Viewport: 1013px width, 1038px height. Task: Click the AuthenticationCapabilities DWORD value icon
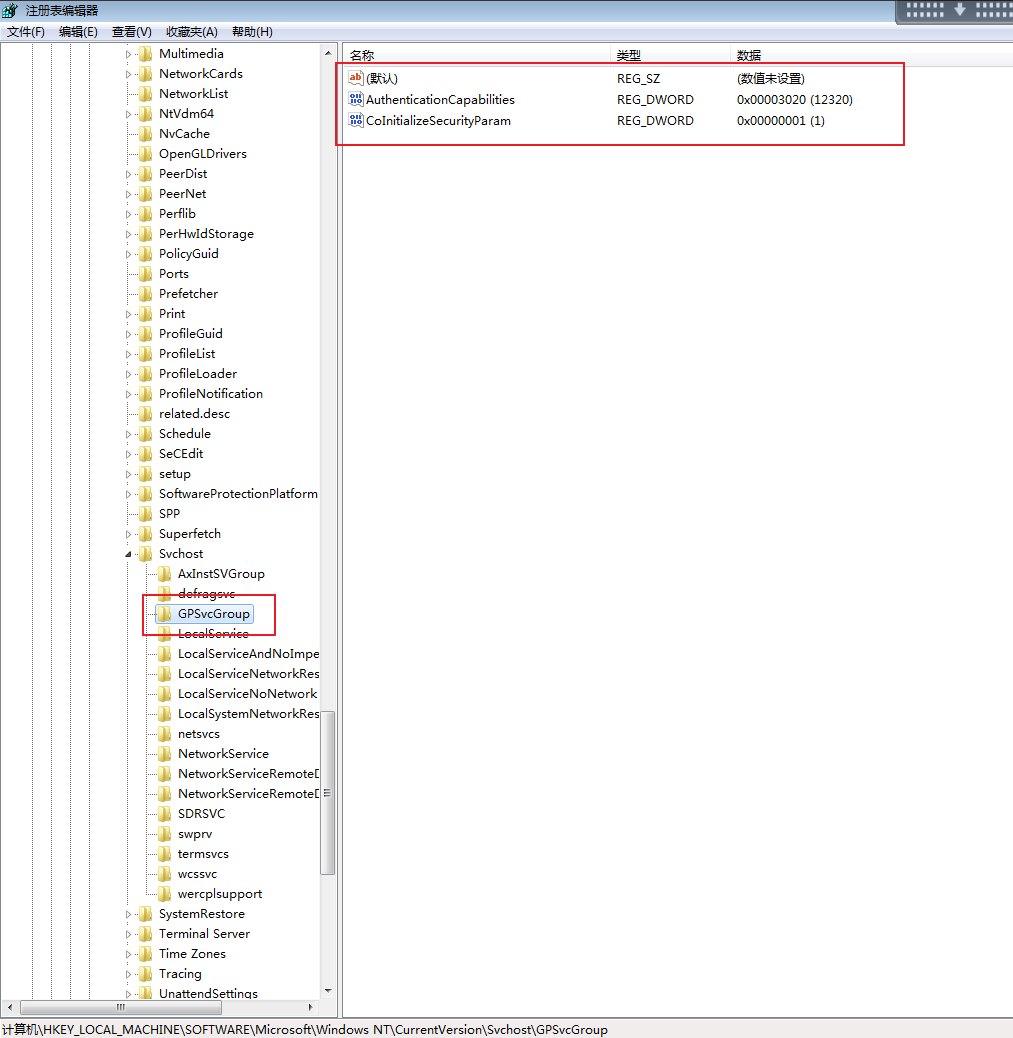click(356, 99)
